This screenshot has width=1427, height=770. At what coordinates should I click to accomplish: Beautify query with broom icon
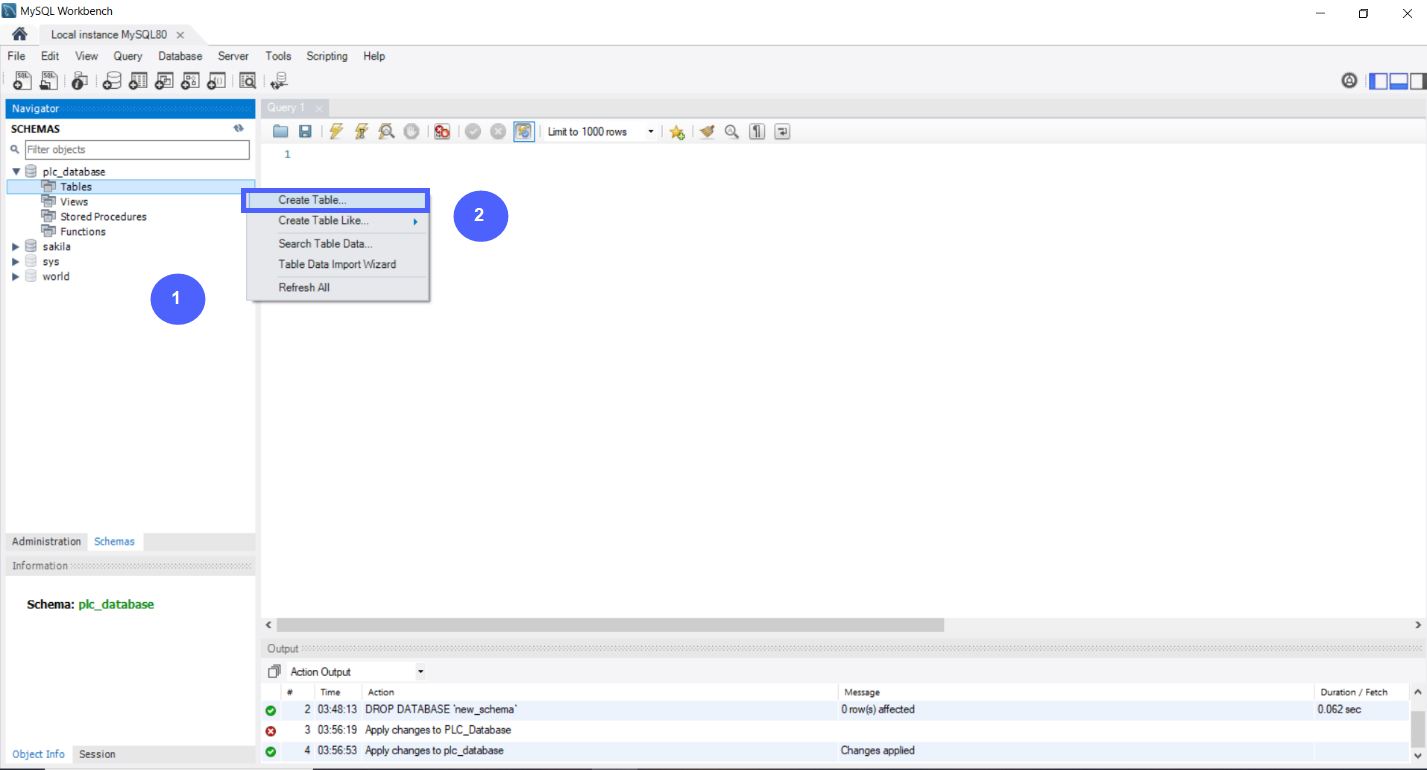tap(707, 131)
